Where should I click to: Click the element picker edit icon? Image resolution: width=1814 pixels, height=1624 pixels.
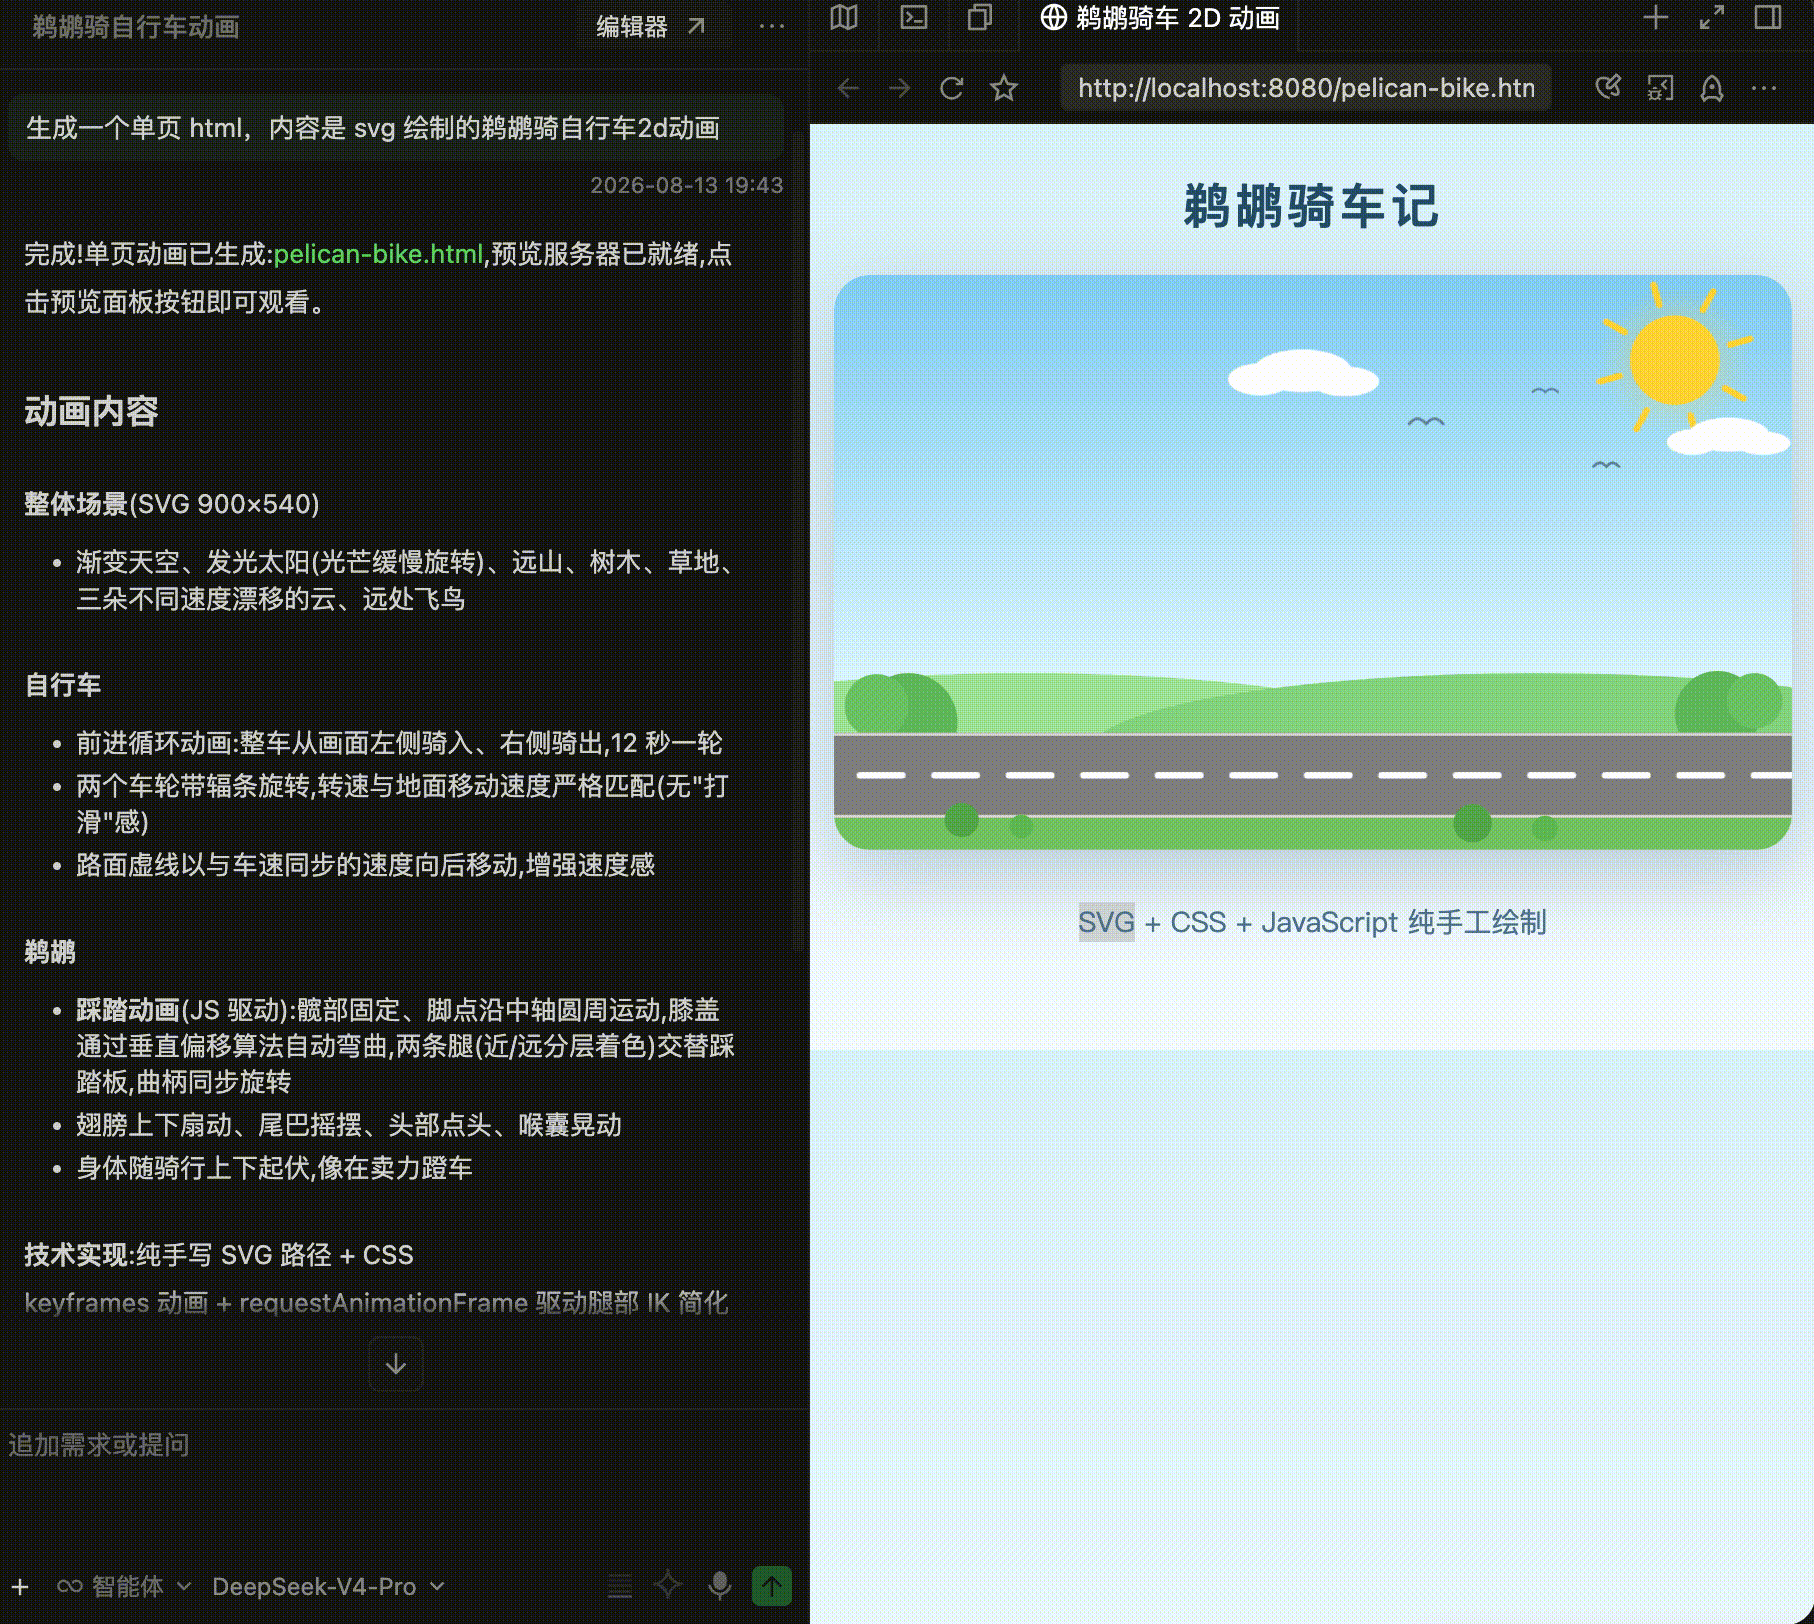tap(1608, 88)
